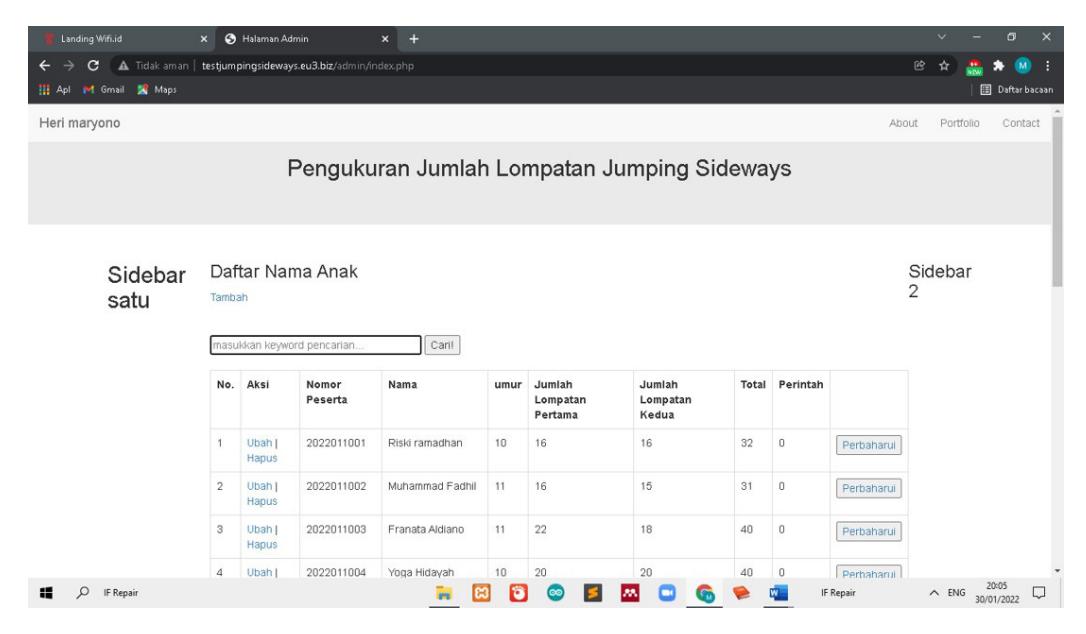Screen dimensions: 1086x634
Task: Open Sublime Text from taskbar
Action: (592, 593)
